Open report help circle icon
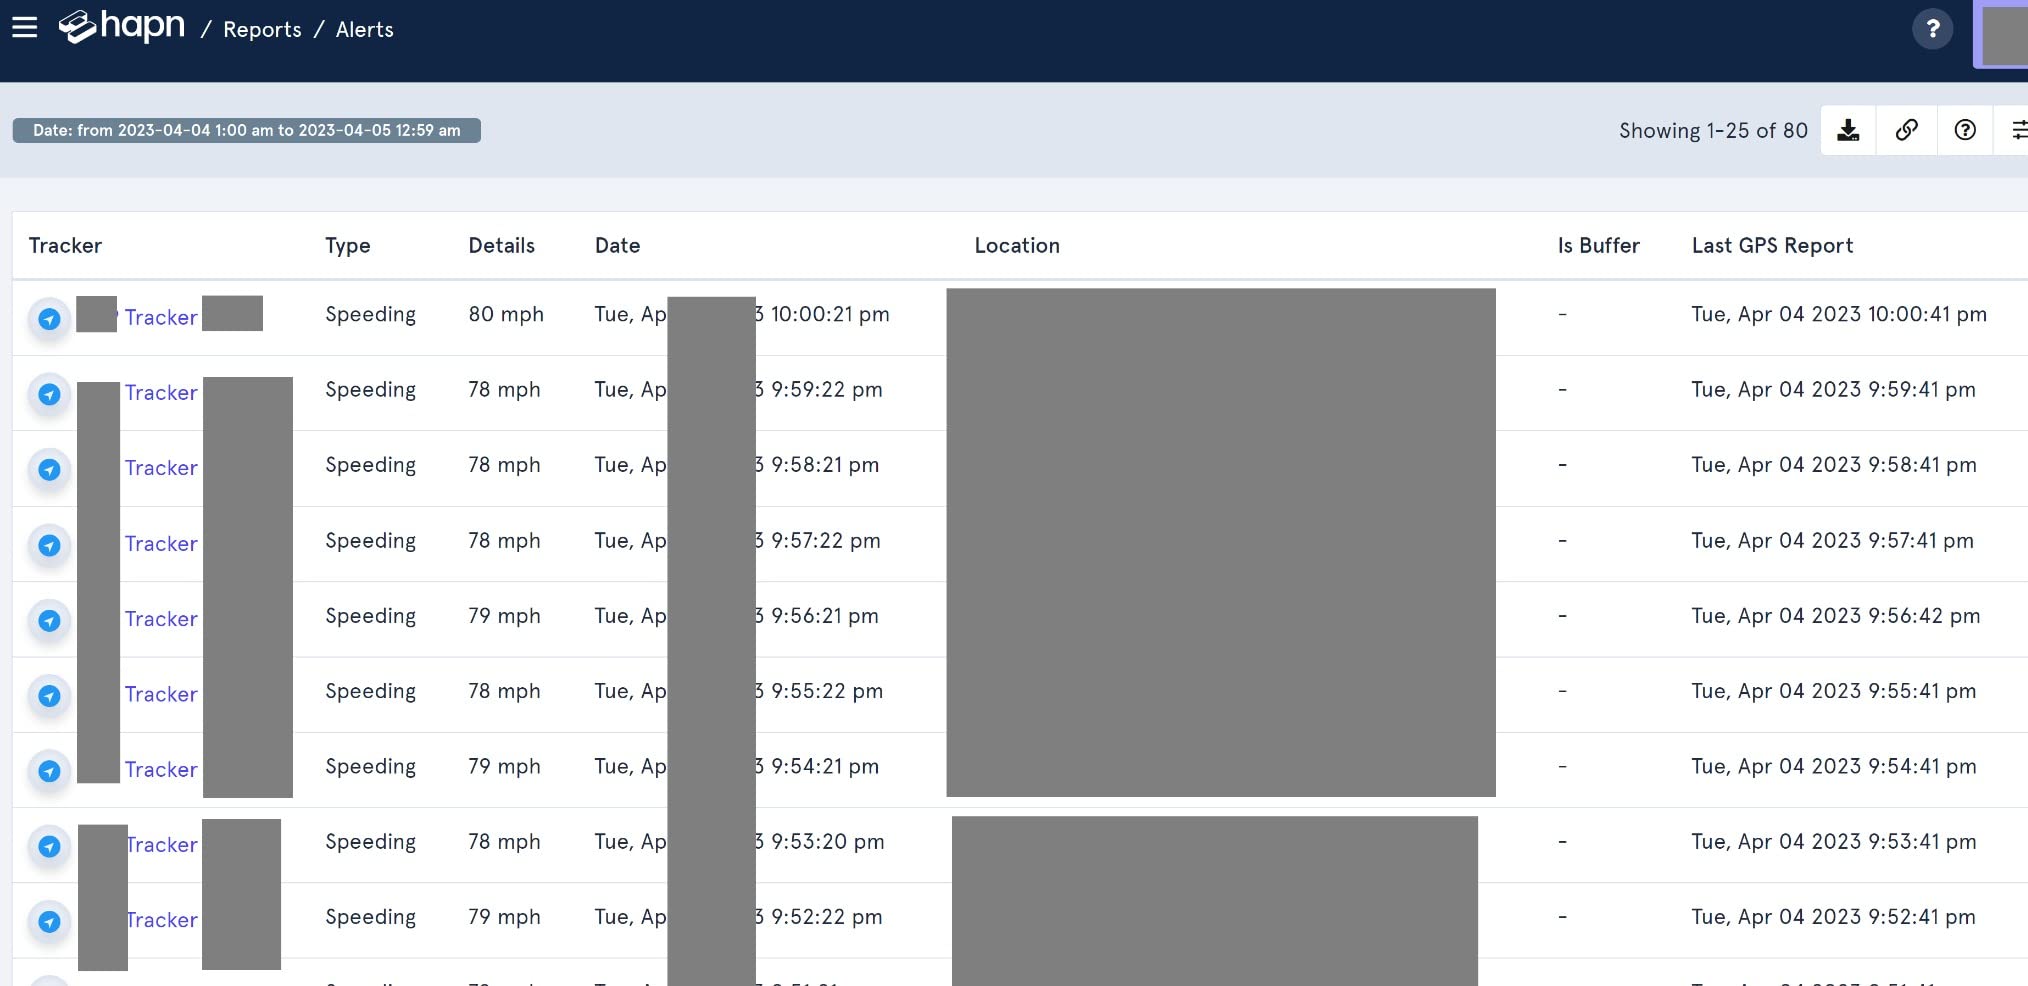2028x986 pixels. click(x=1965, y=130)
